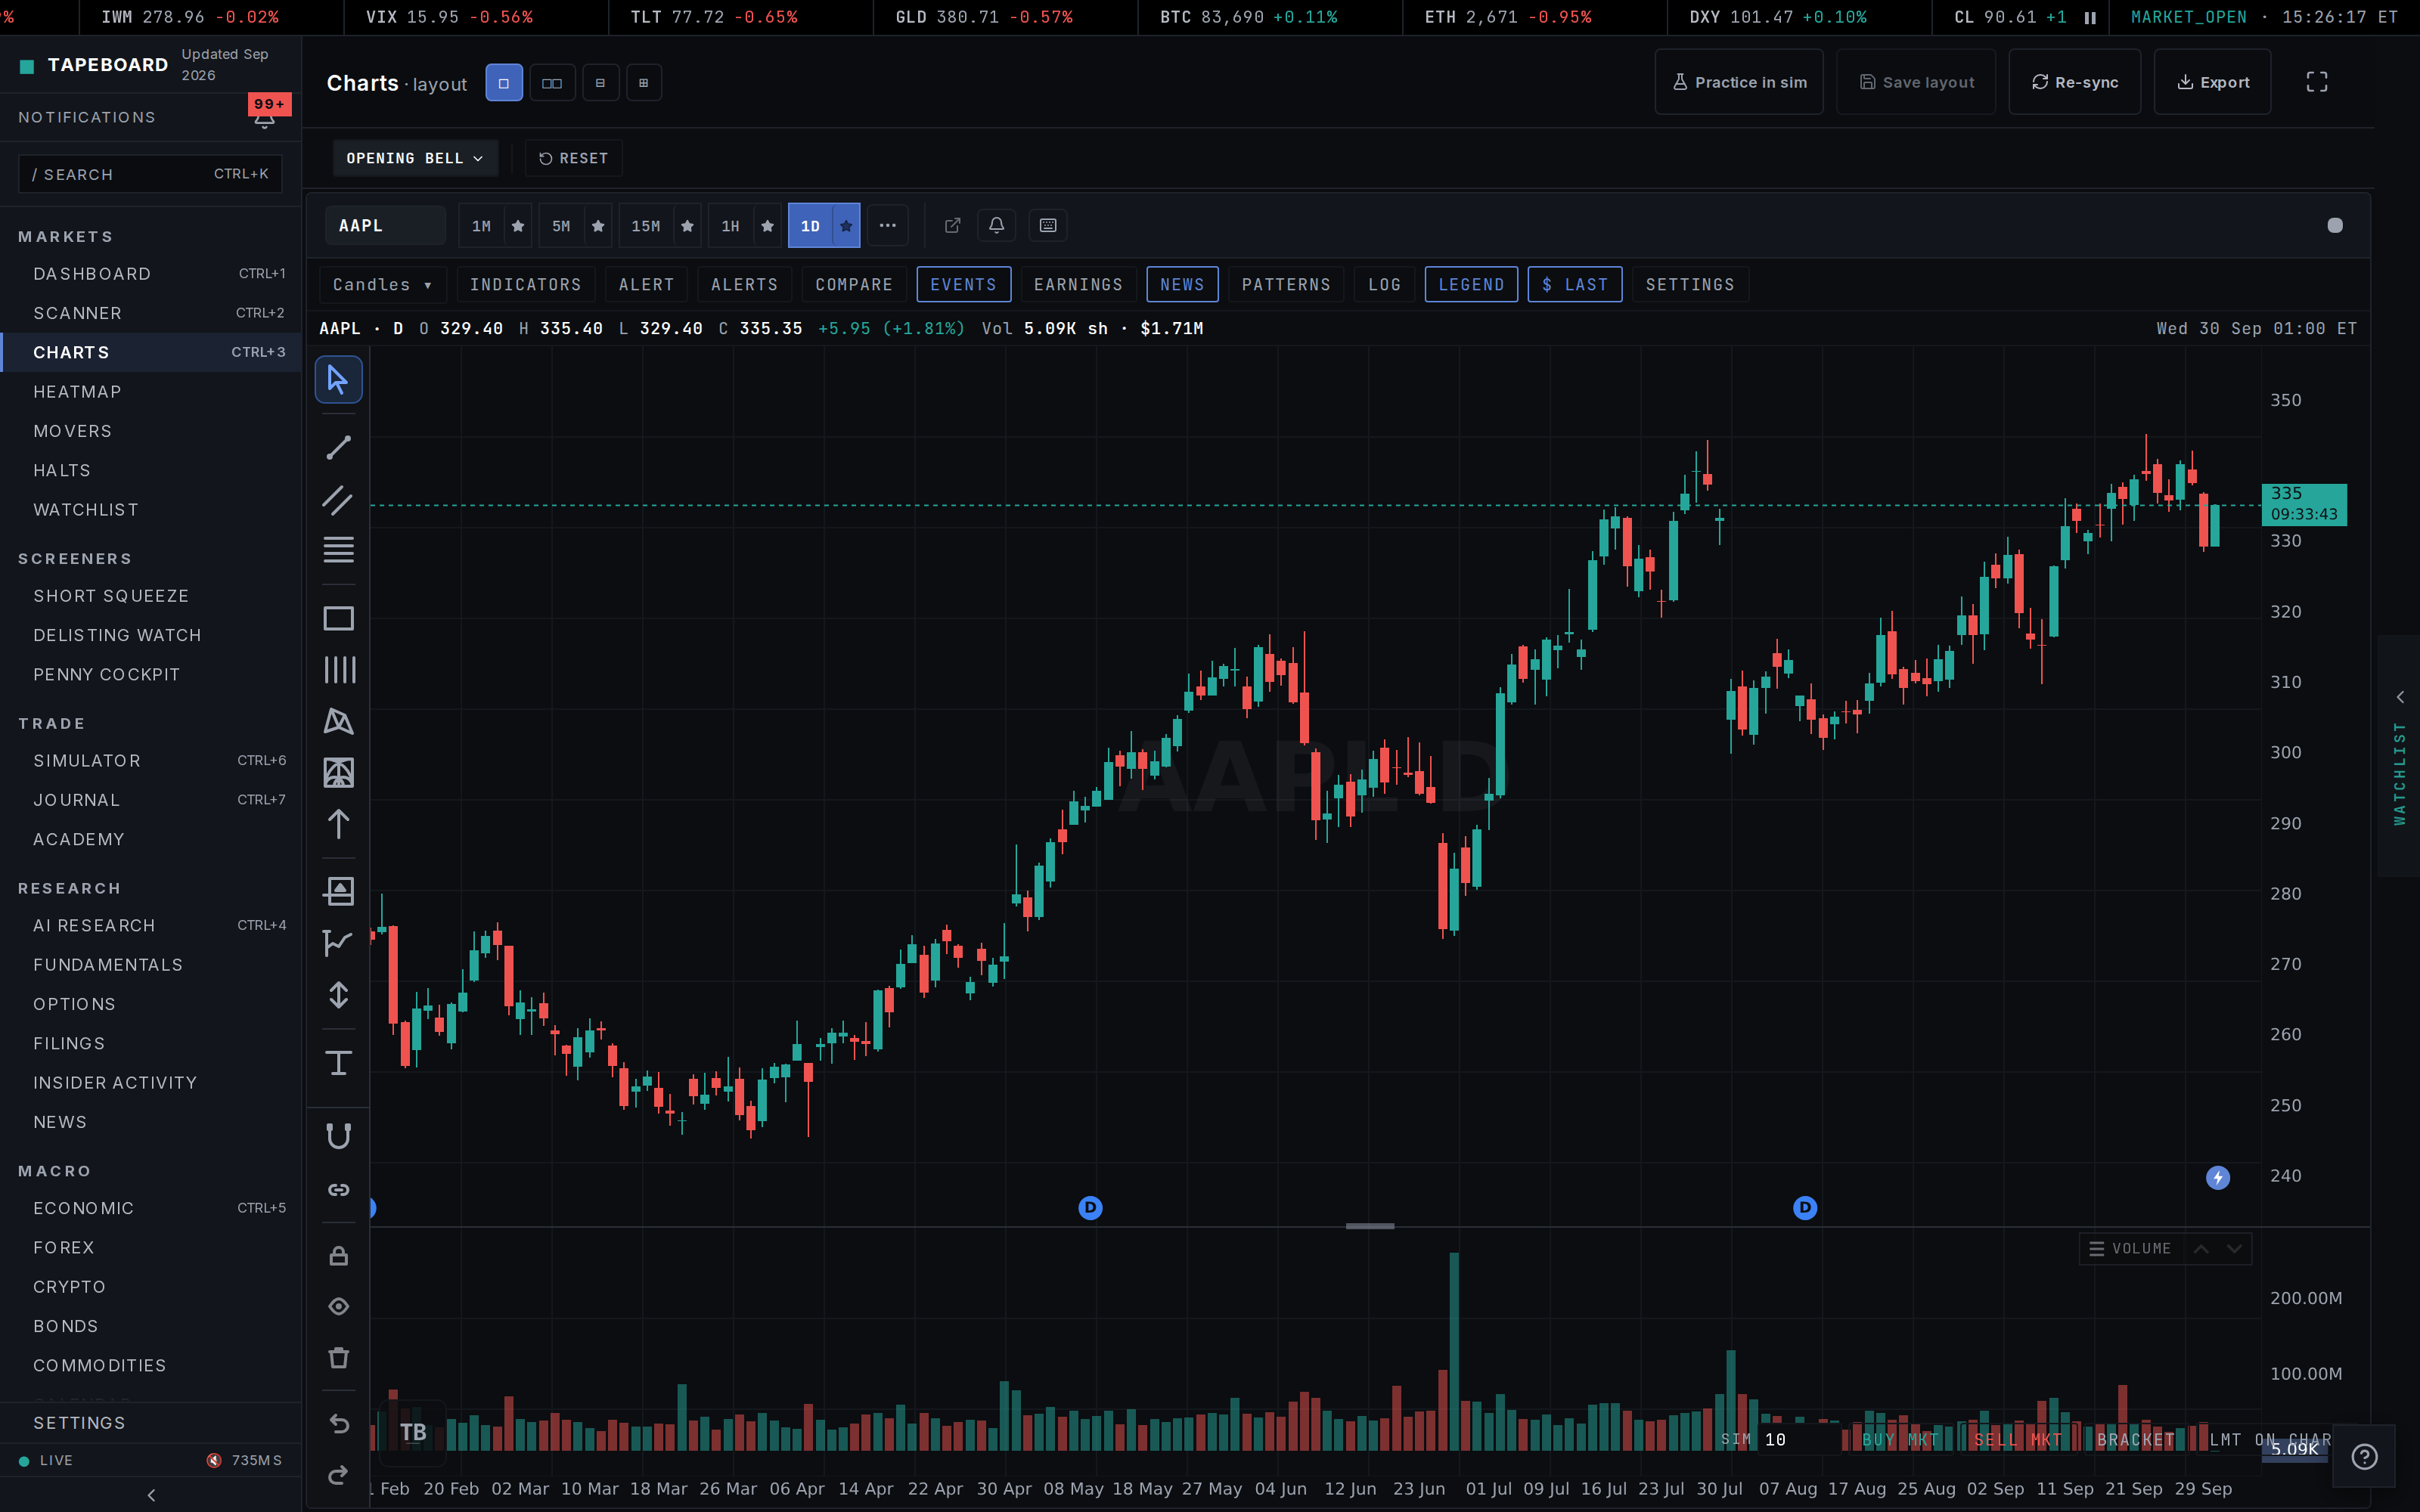Image resolution: width=2420 pixels, height=1512 pixels.
Task: Toggle the NEWS overlay
Action: point(1182,285)
